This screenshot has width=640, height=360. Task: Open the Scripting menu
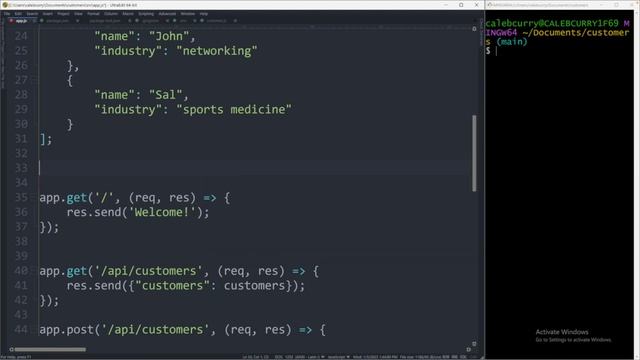146,14
